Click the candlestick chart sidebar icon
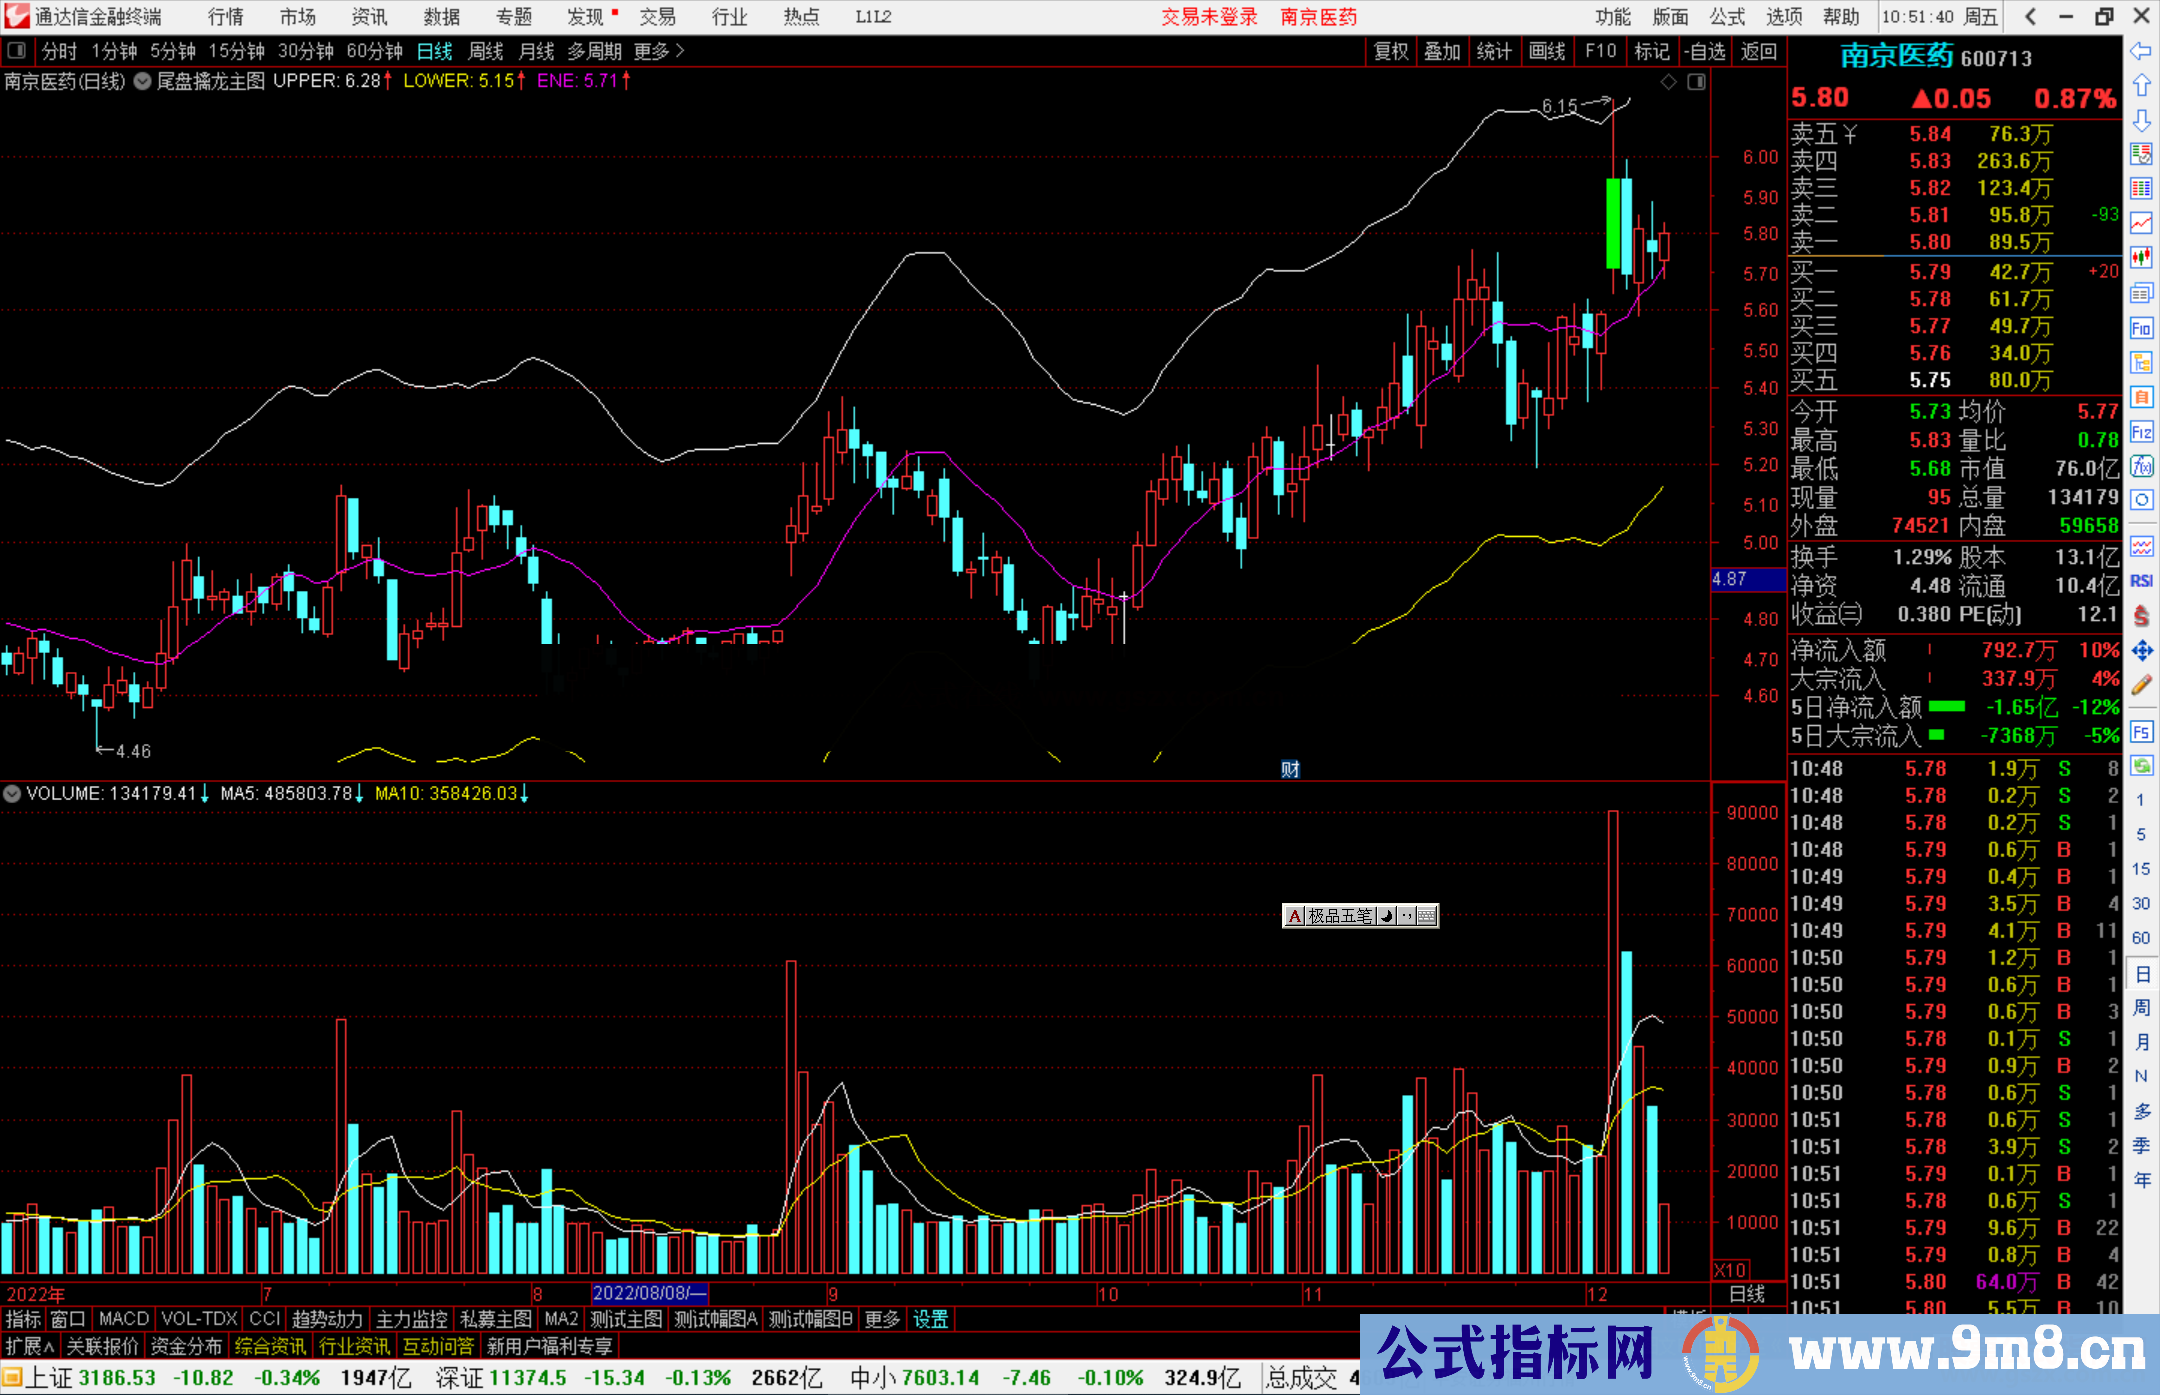Screen dimensions: 2160x1395 pos(2141,257)
